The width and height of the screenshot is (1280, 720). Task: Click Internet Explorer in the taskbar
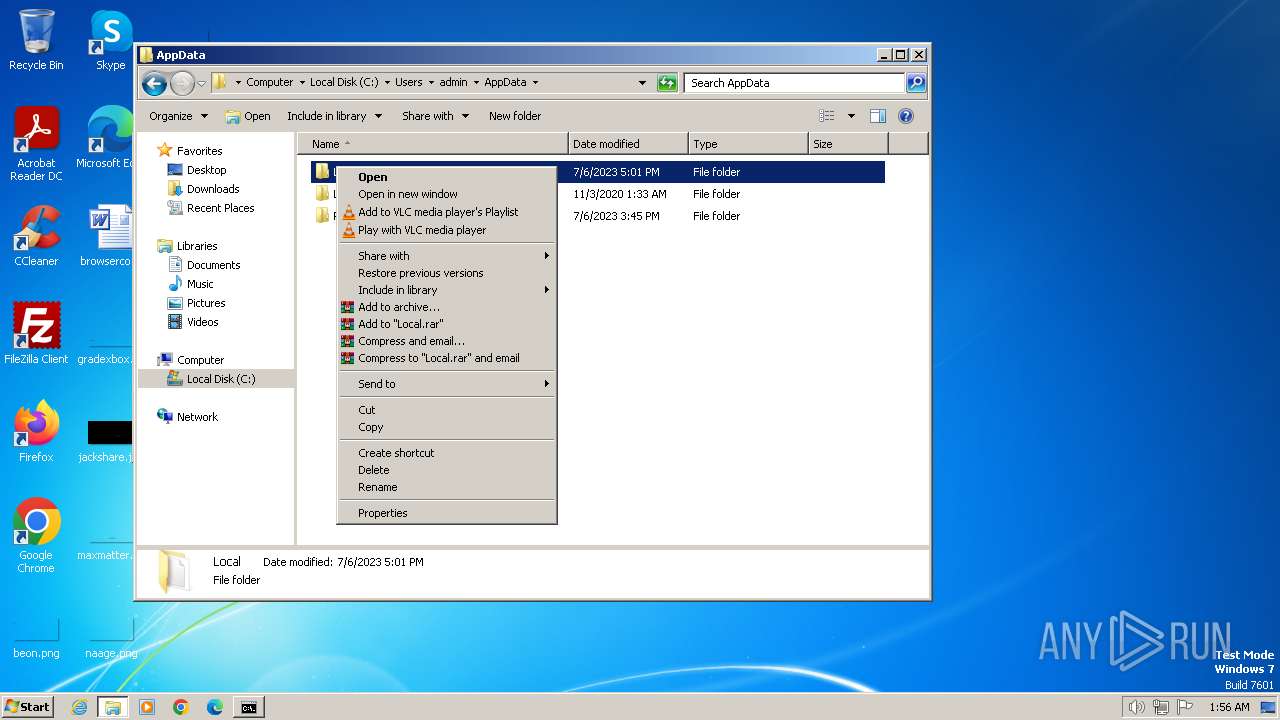pyautogui.click(x=79, y=707)
